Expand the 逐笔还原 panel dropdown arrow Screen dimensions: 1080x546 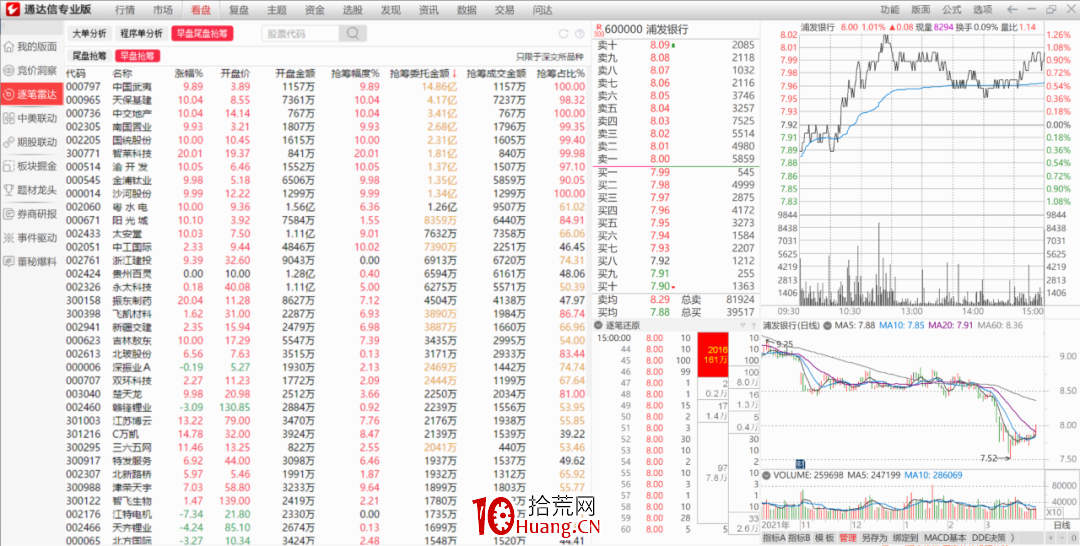tap(598, 326)
